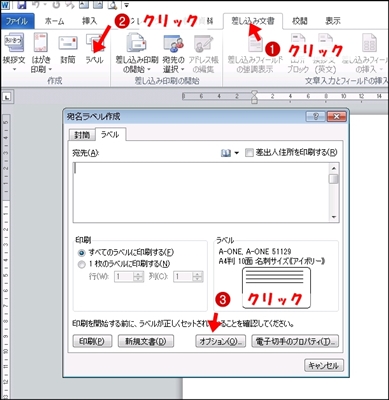Open the 差し込み文書 ribbon tab
Screen dimensions: 389x400
253,21
